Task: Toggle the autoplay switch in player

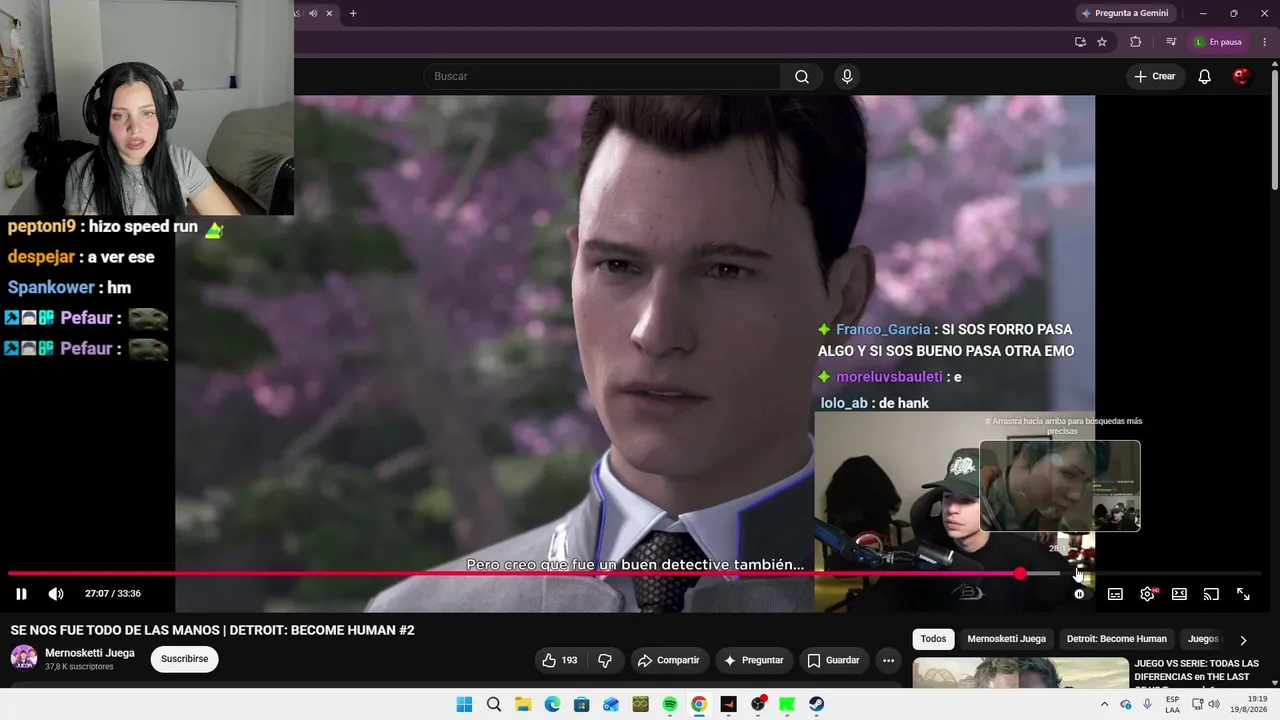Action: tap(1079, 594)
